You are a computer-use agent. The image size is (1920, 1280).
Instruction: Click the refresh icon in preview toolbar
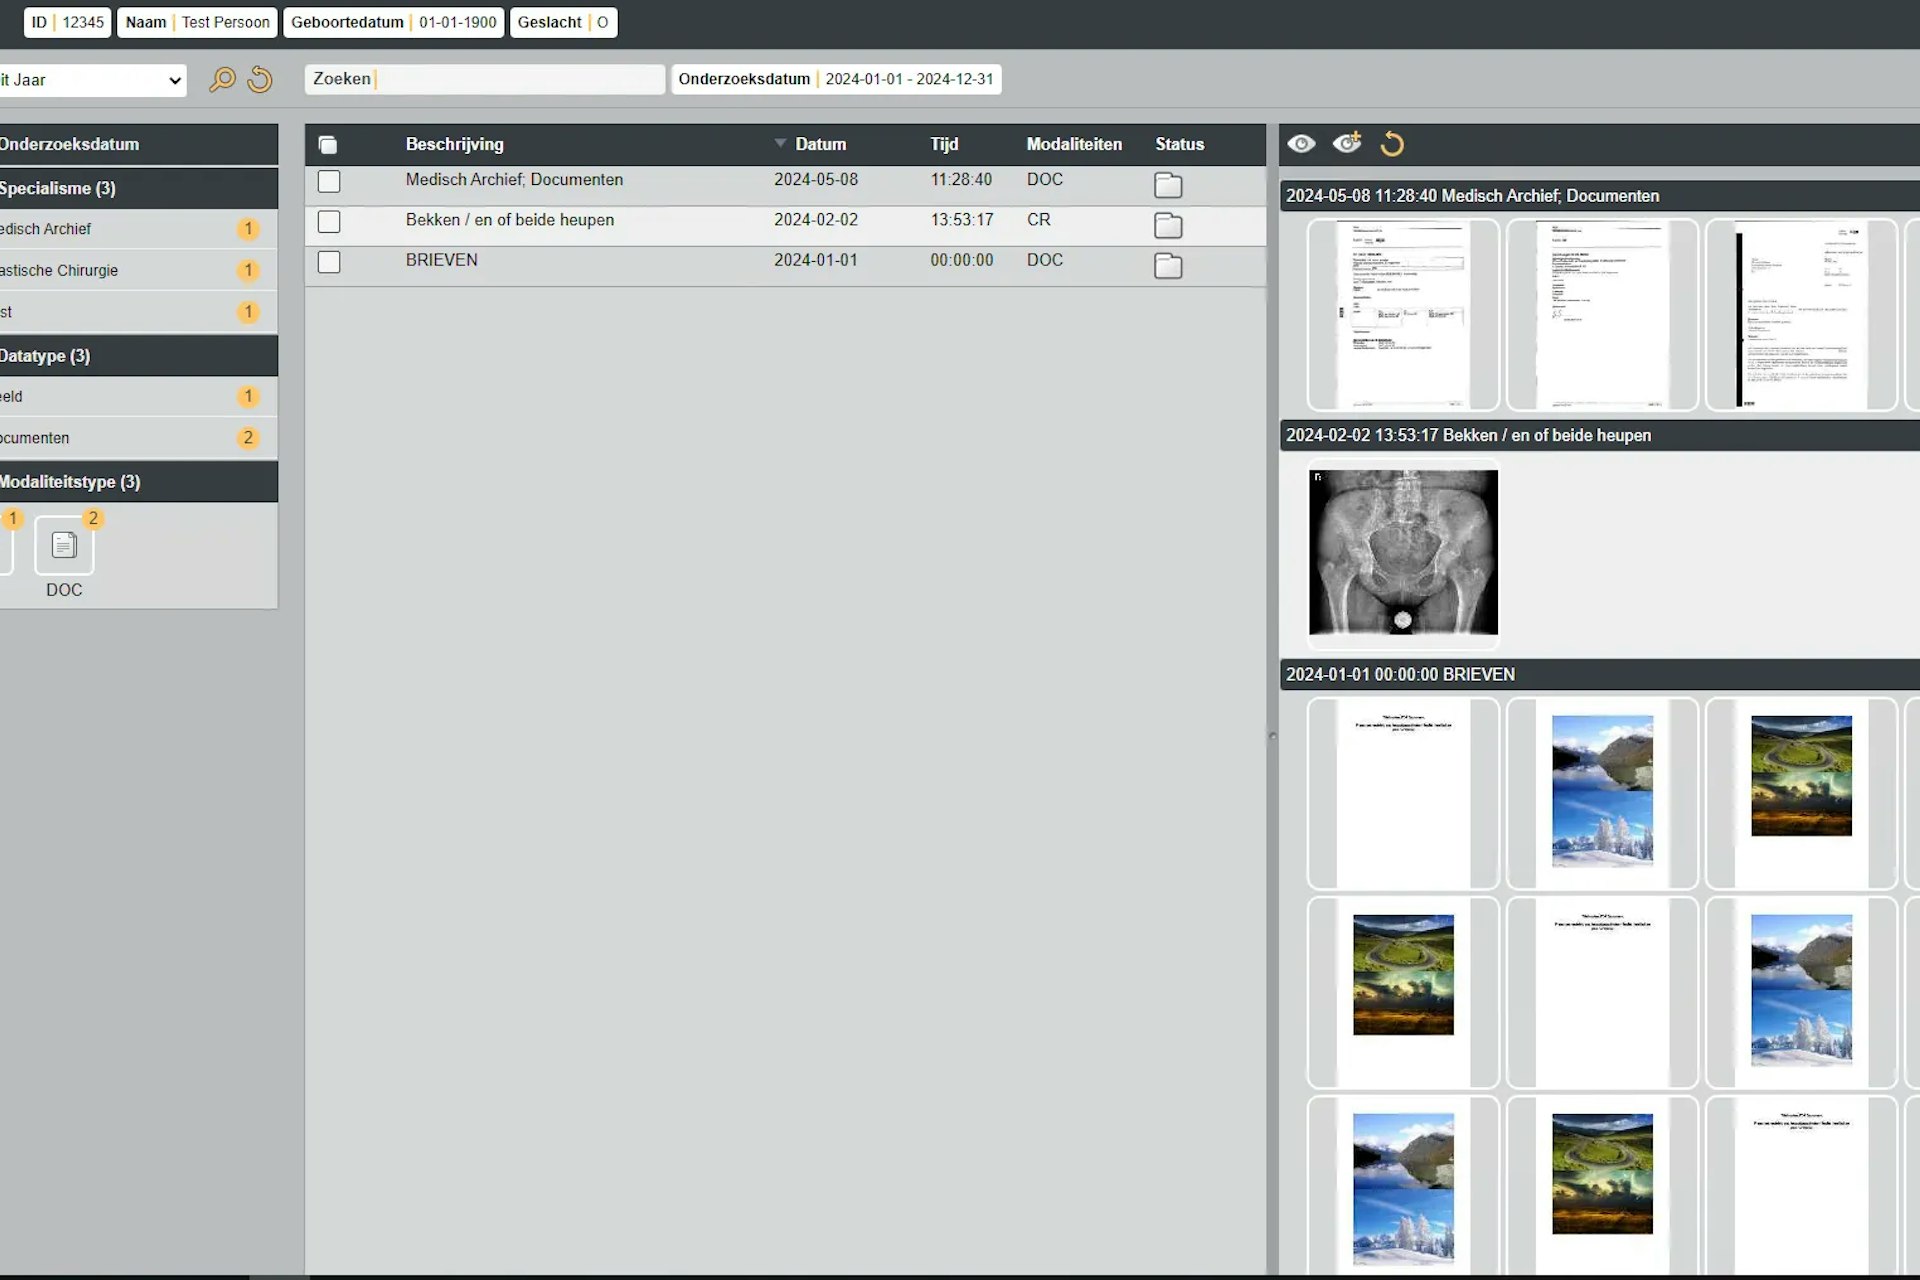(1392, 145)
